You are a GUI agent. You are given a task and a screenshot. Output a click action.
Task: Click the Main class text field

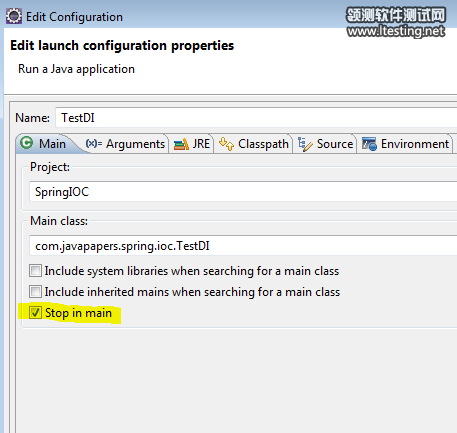[243, 246]
